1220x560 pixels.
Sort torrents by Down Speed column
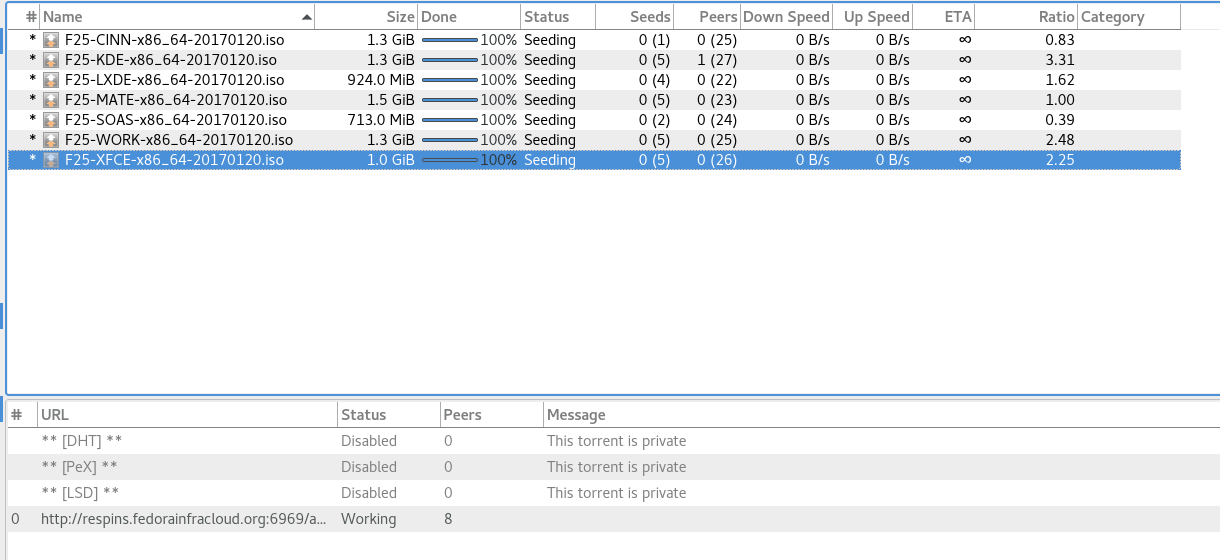point(786,17)
